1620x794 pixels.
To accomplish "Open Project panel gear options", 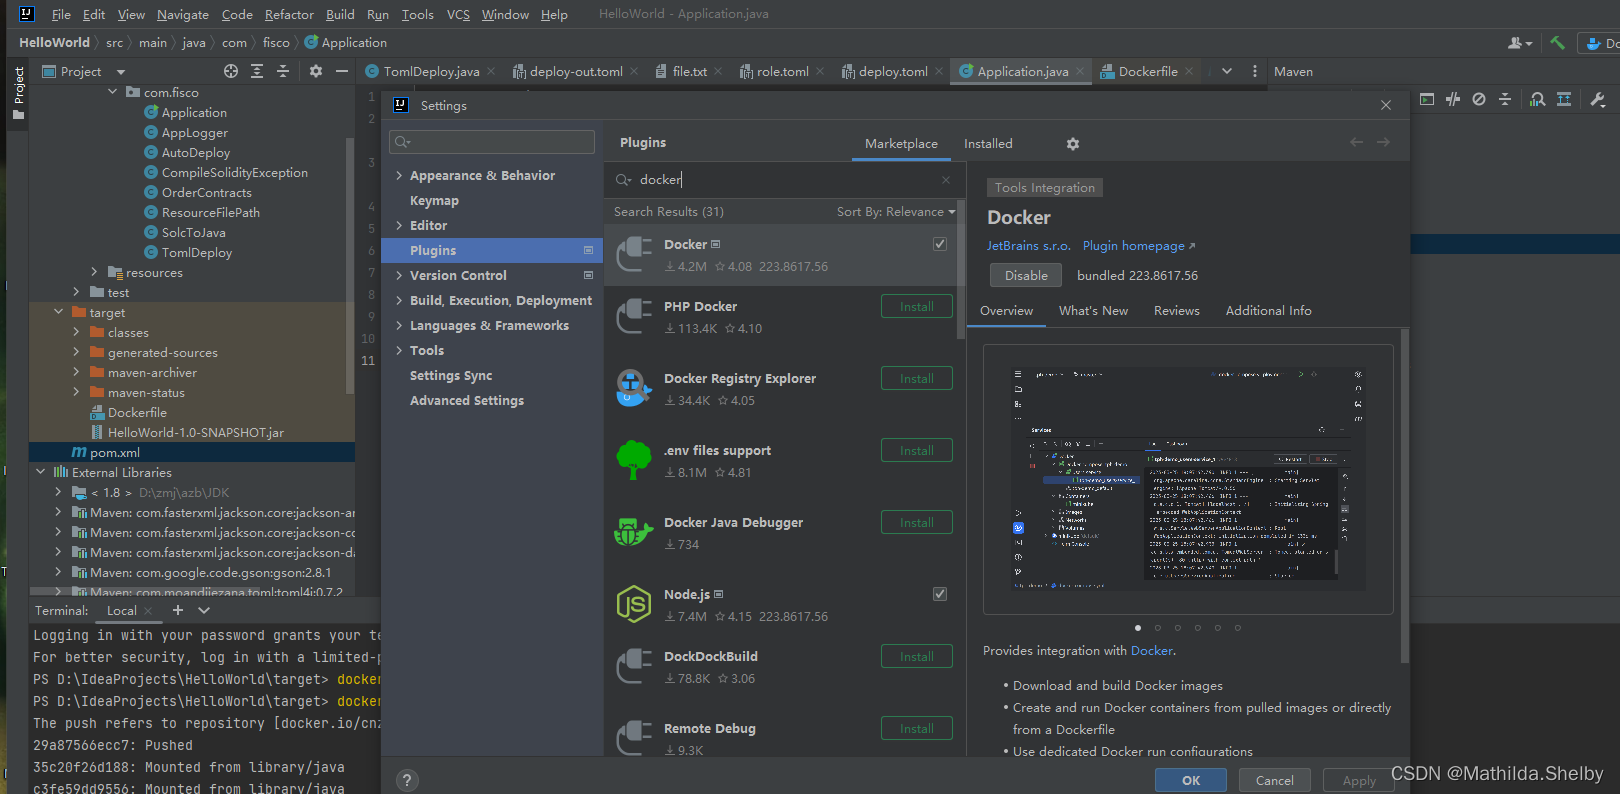I will pos(316,71).
